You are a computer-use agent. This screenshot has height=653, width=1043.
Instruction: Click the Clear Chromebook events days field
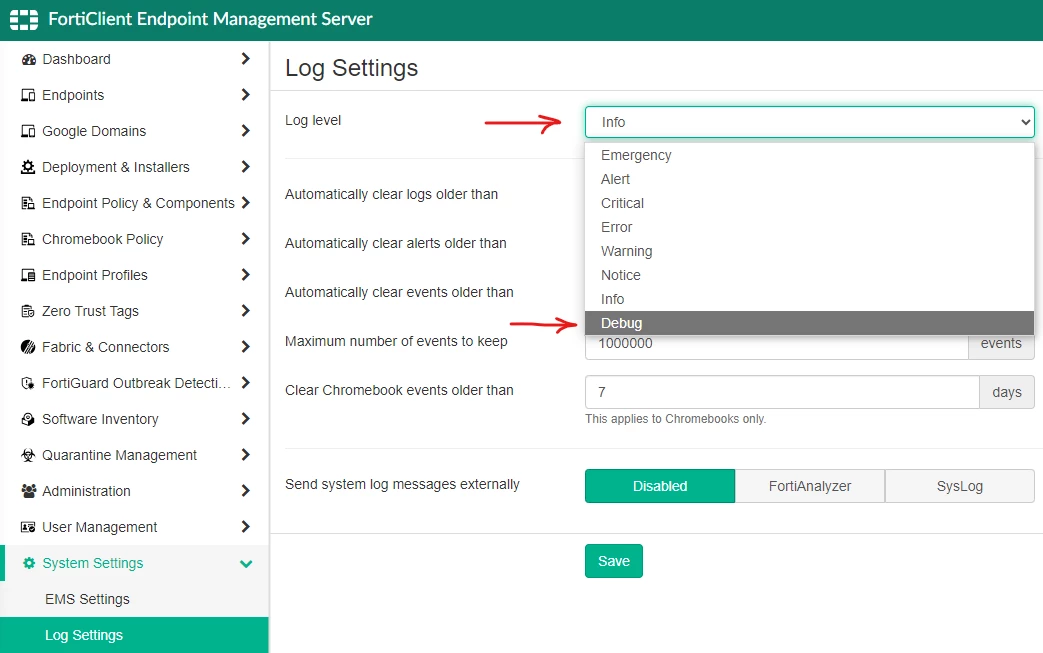[x=782, y=392]
